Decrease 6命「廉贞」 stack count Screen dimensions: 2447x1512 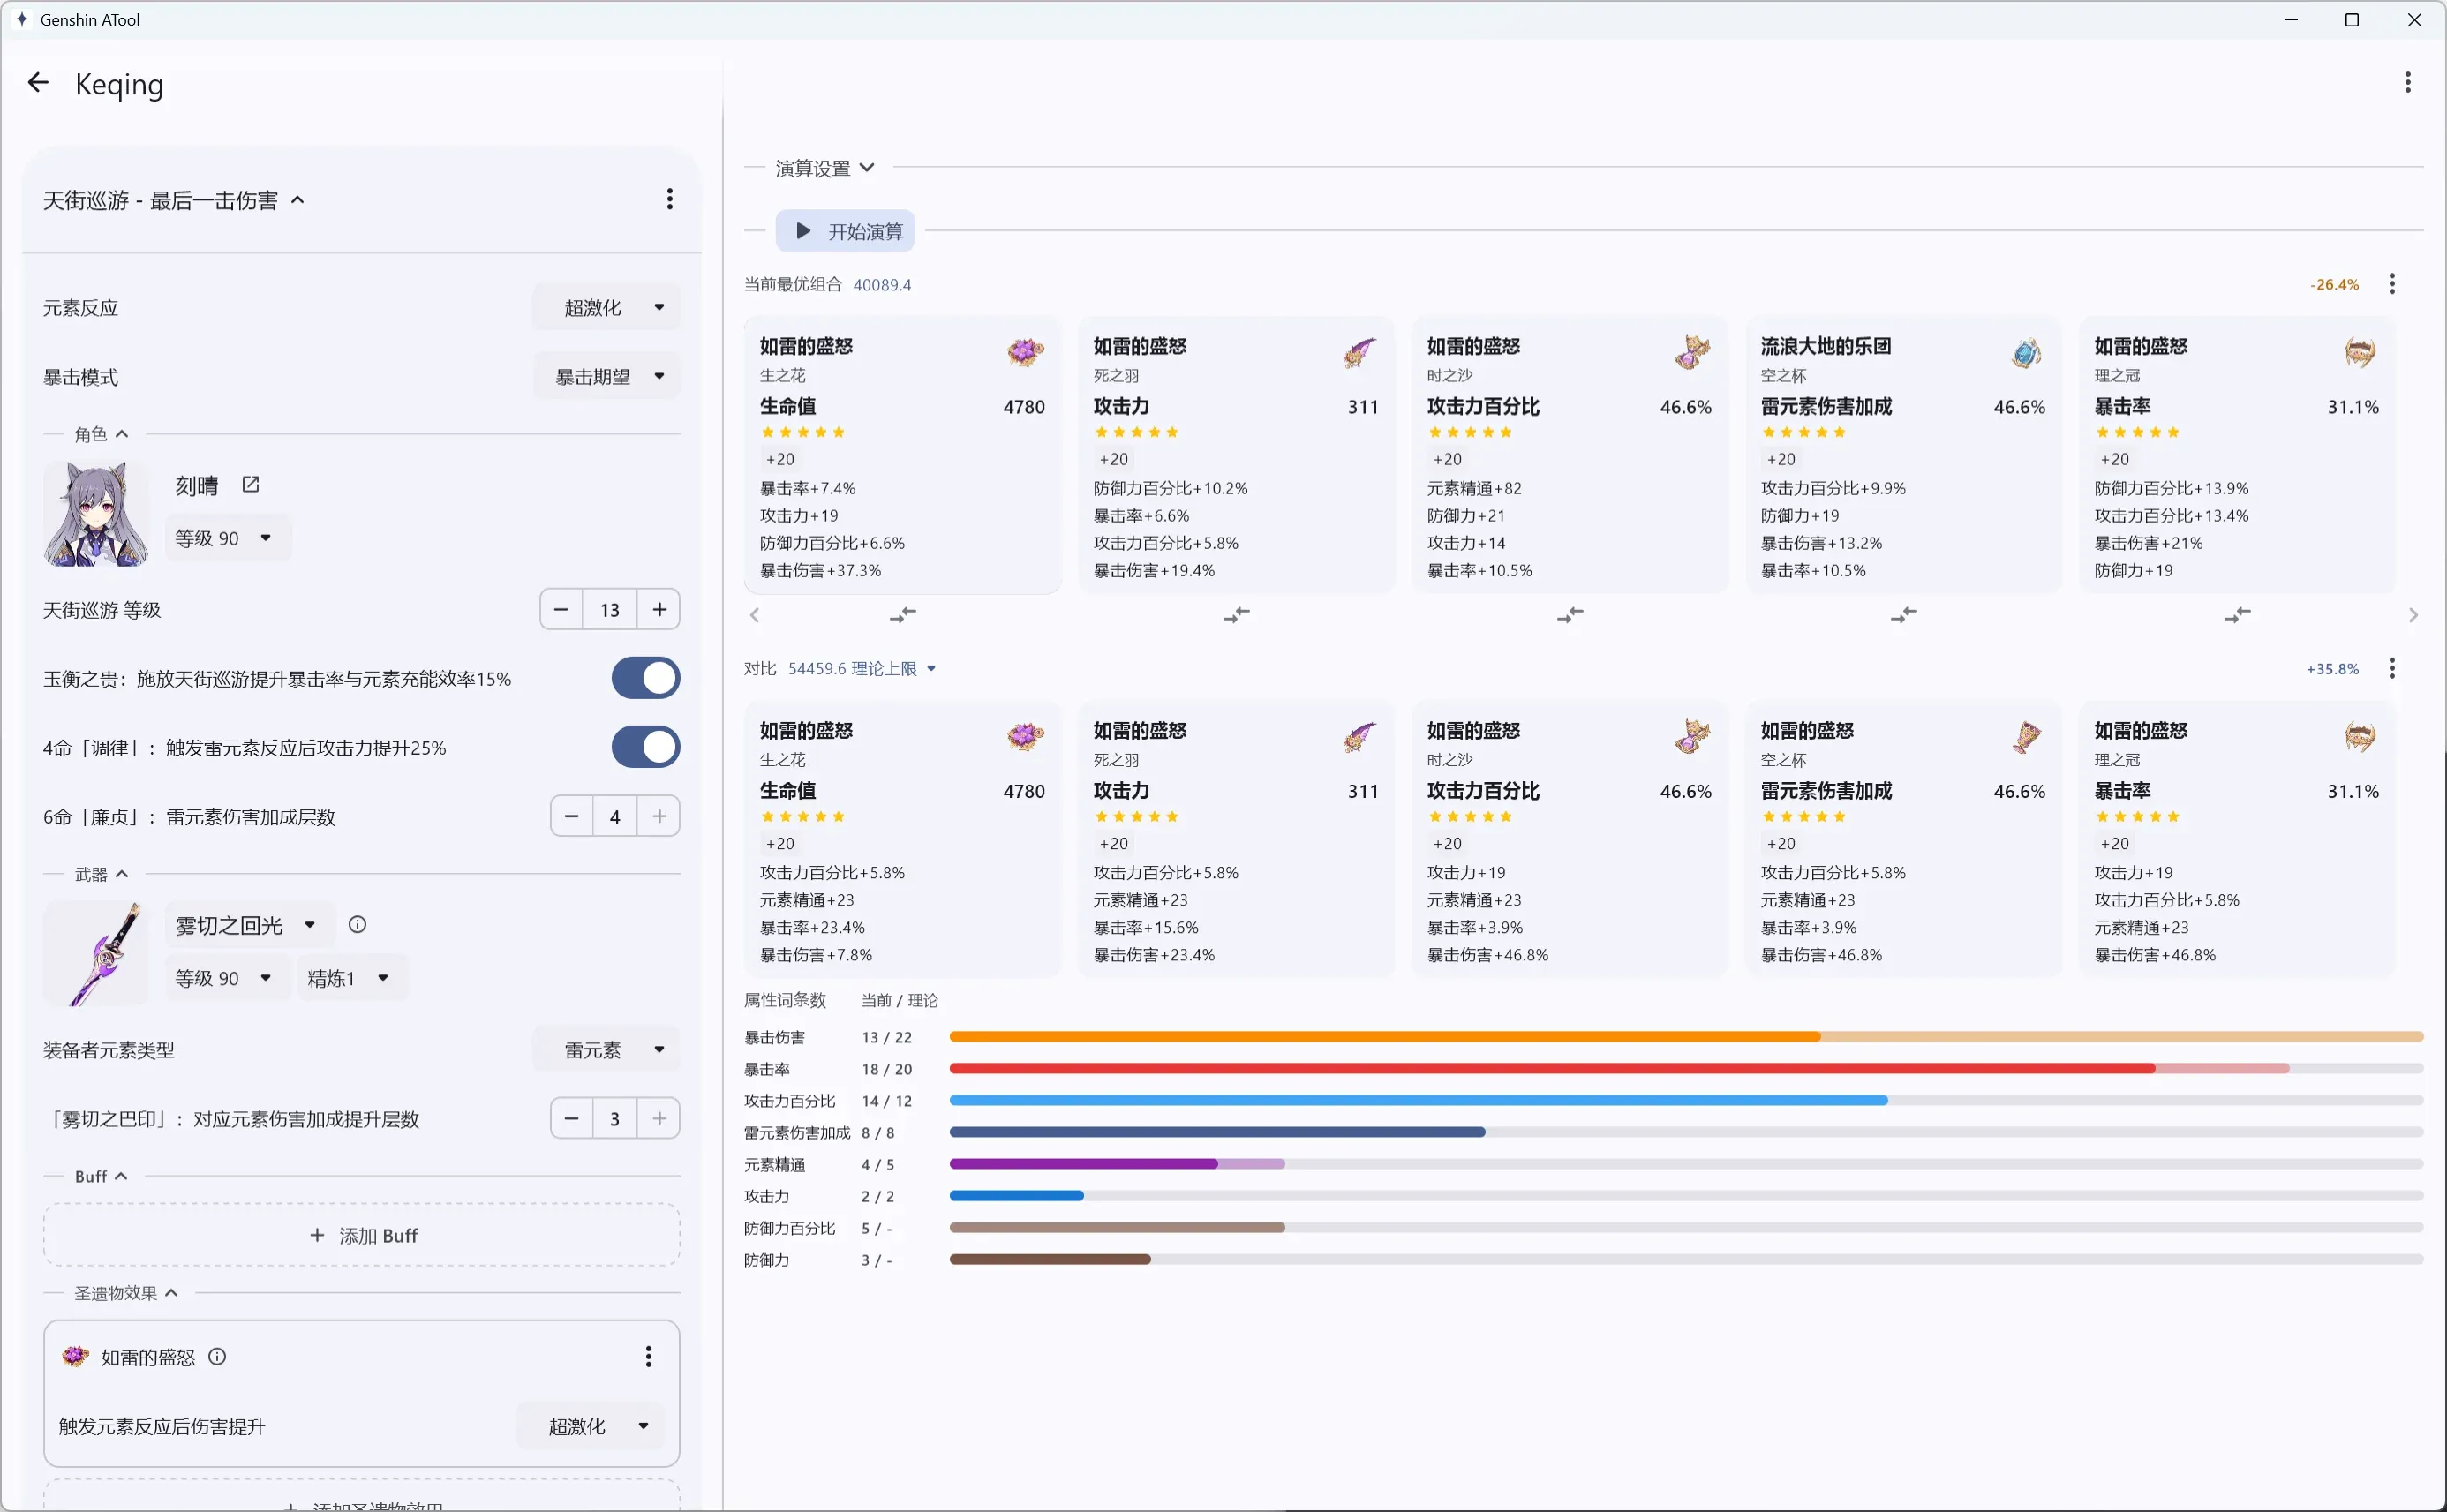[x=571, y=816]
